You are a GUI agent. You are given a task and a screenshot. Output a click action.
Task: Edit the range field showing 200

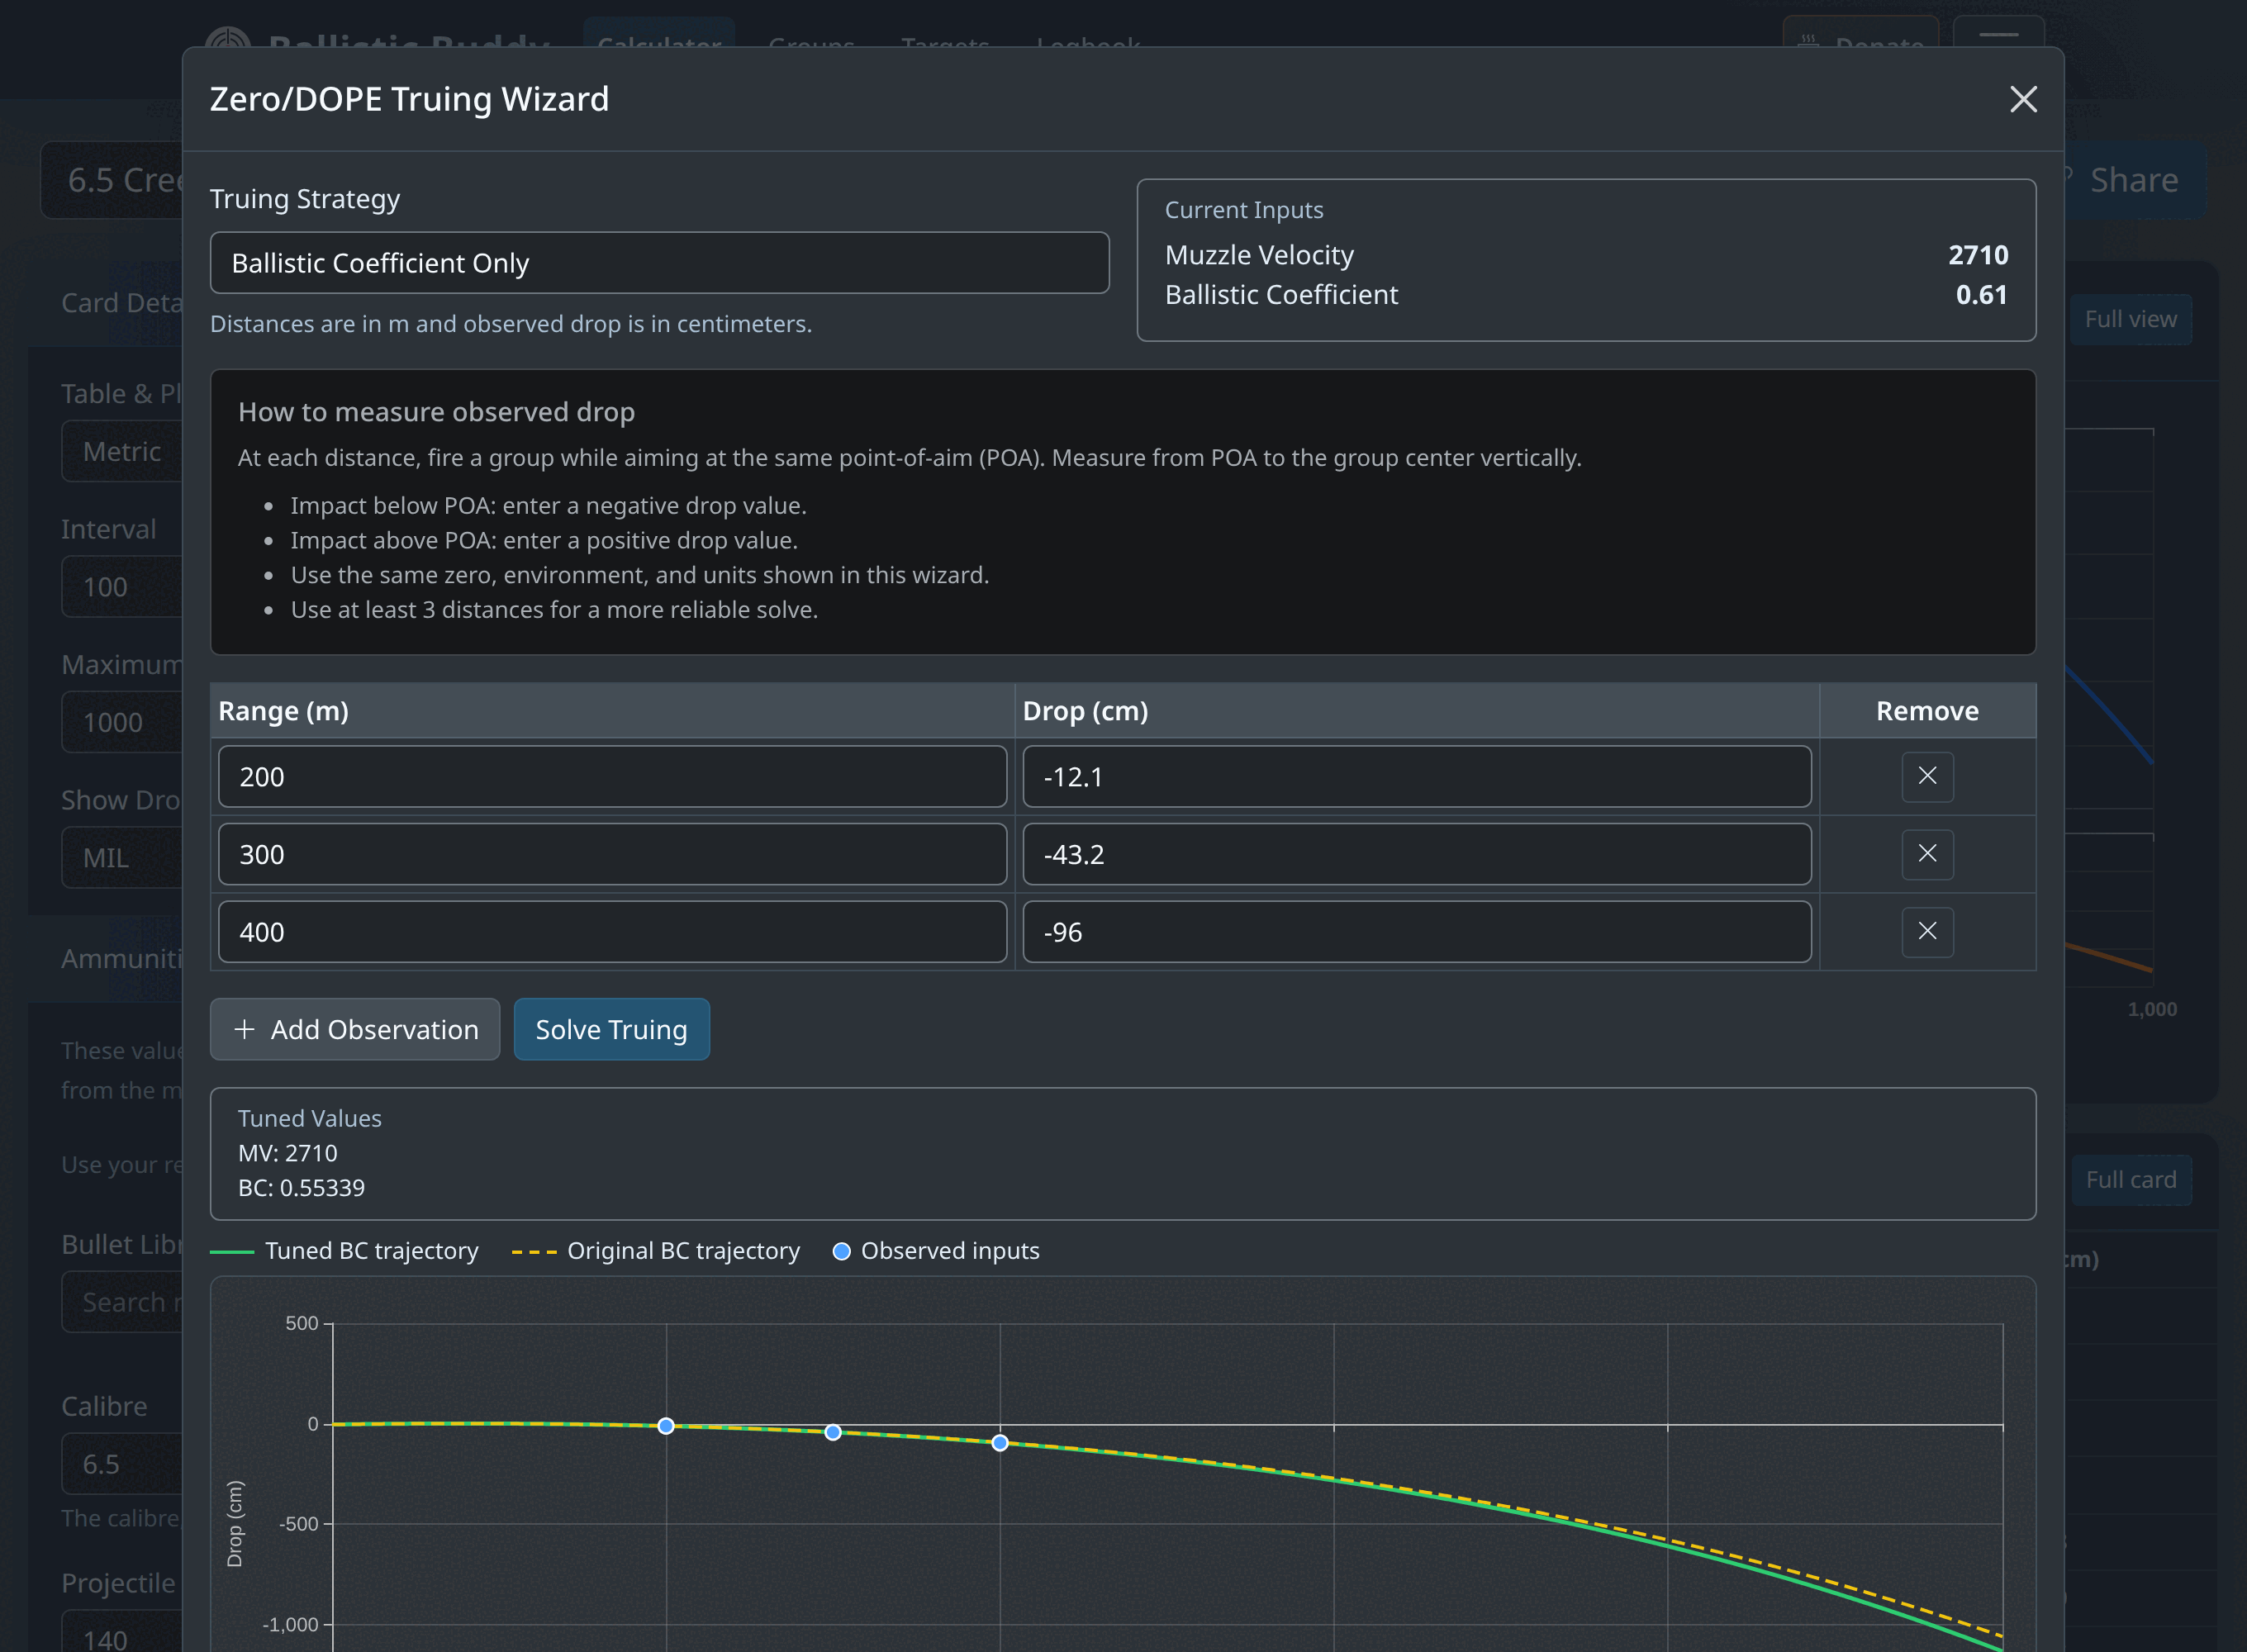612,777
